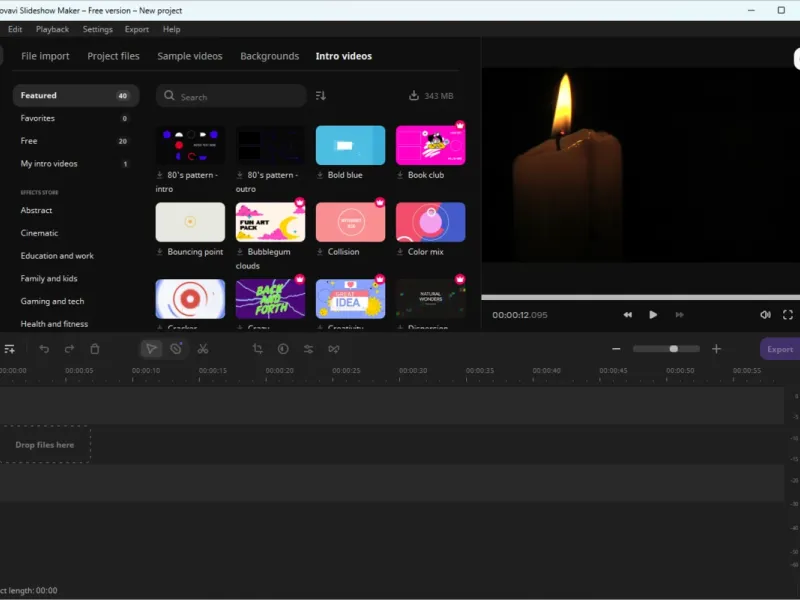Open the Cinematic effects store category
This screenshot has height=600, width=800.
point(39,233)
